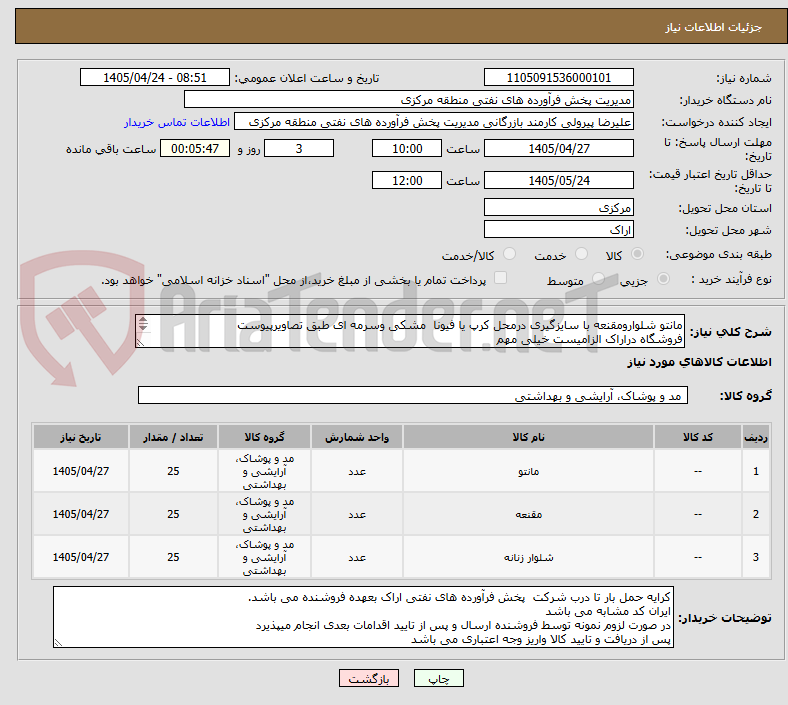Click resize grip of شرح کلی نیاز box
788x705 pixels.
(x=141, y=342)
